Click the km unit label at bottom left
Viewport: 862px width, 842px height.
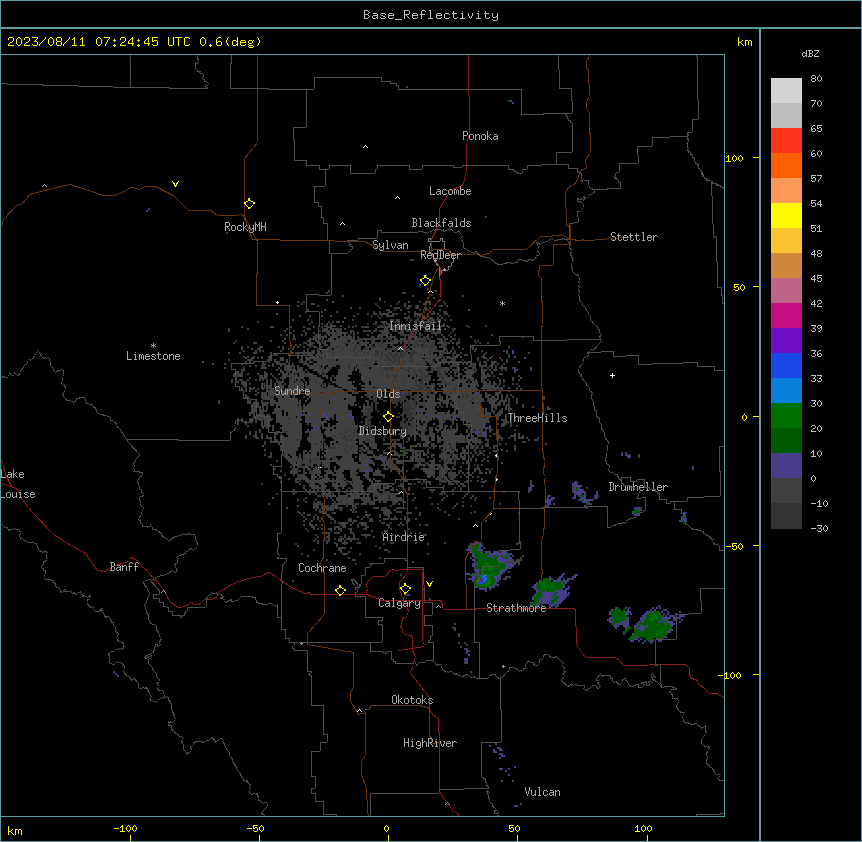15,831
